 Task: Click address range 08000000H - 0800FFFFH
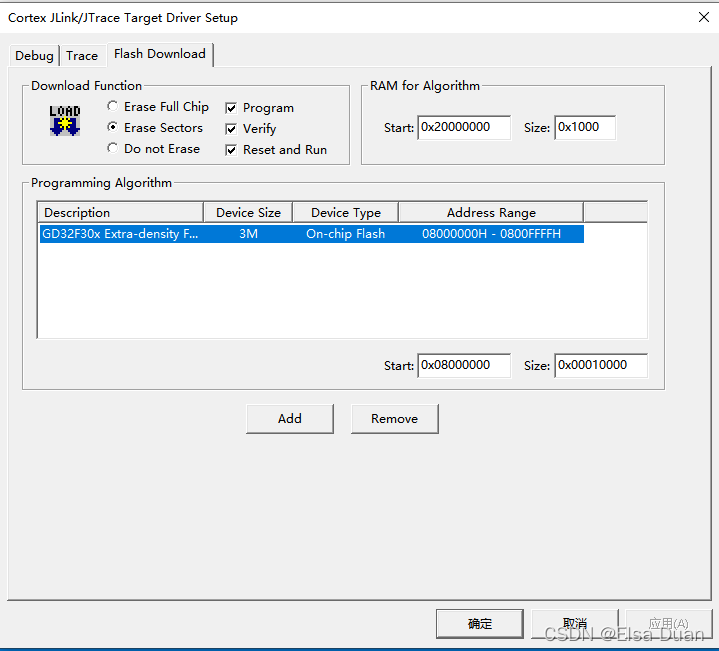click(491, 234)
